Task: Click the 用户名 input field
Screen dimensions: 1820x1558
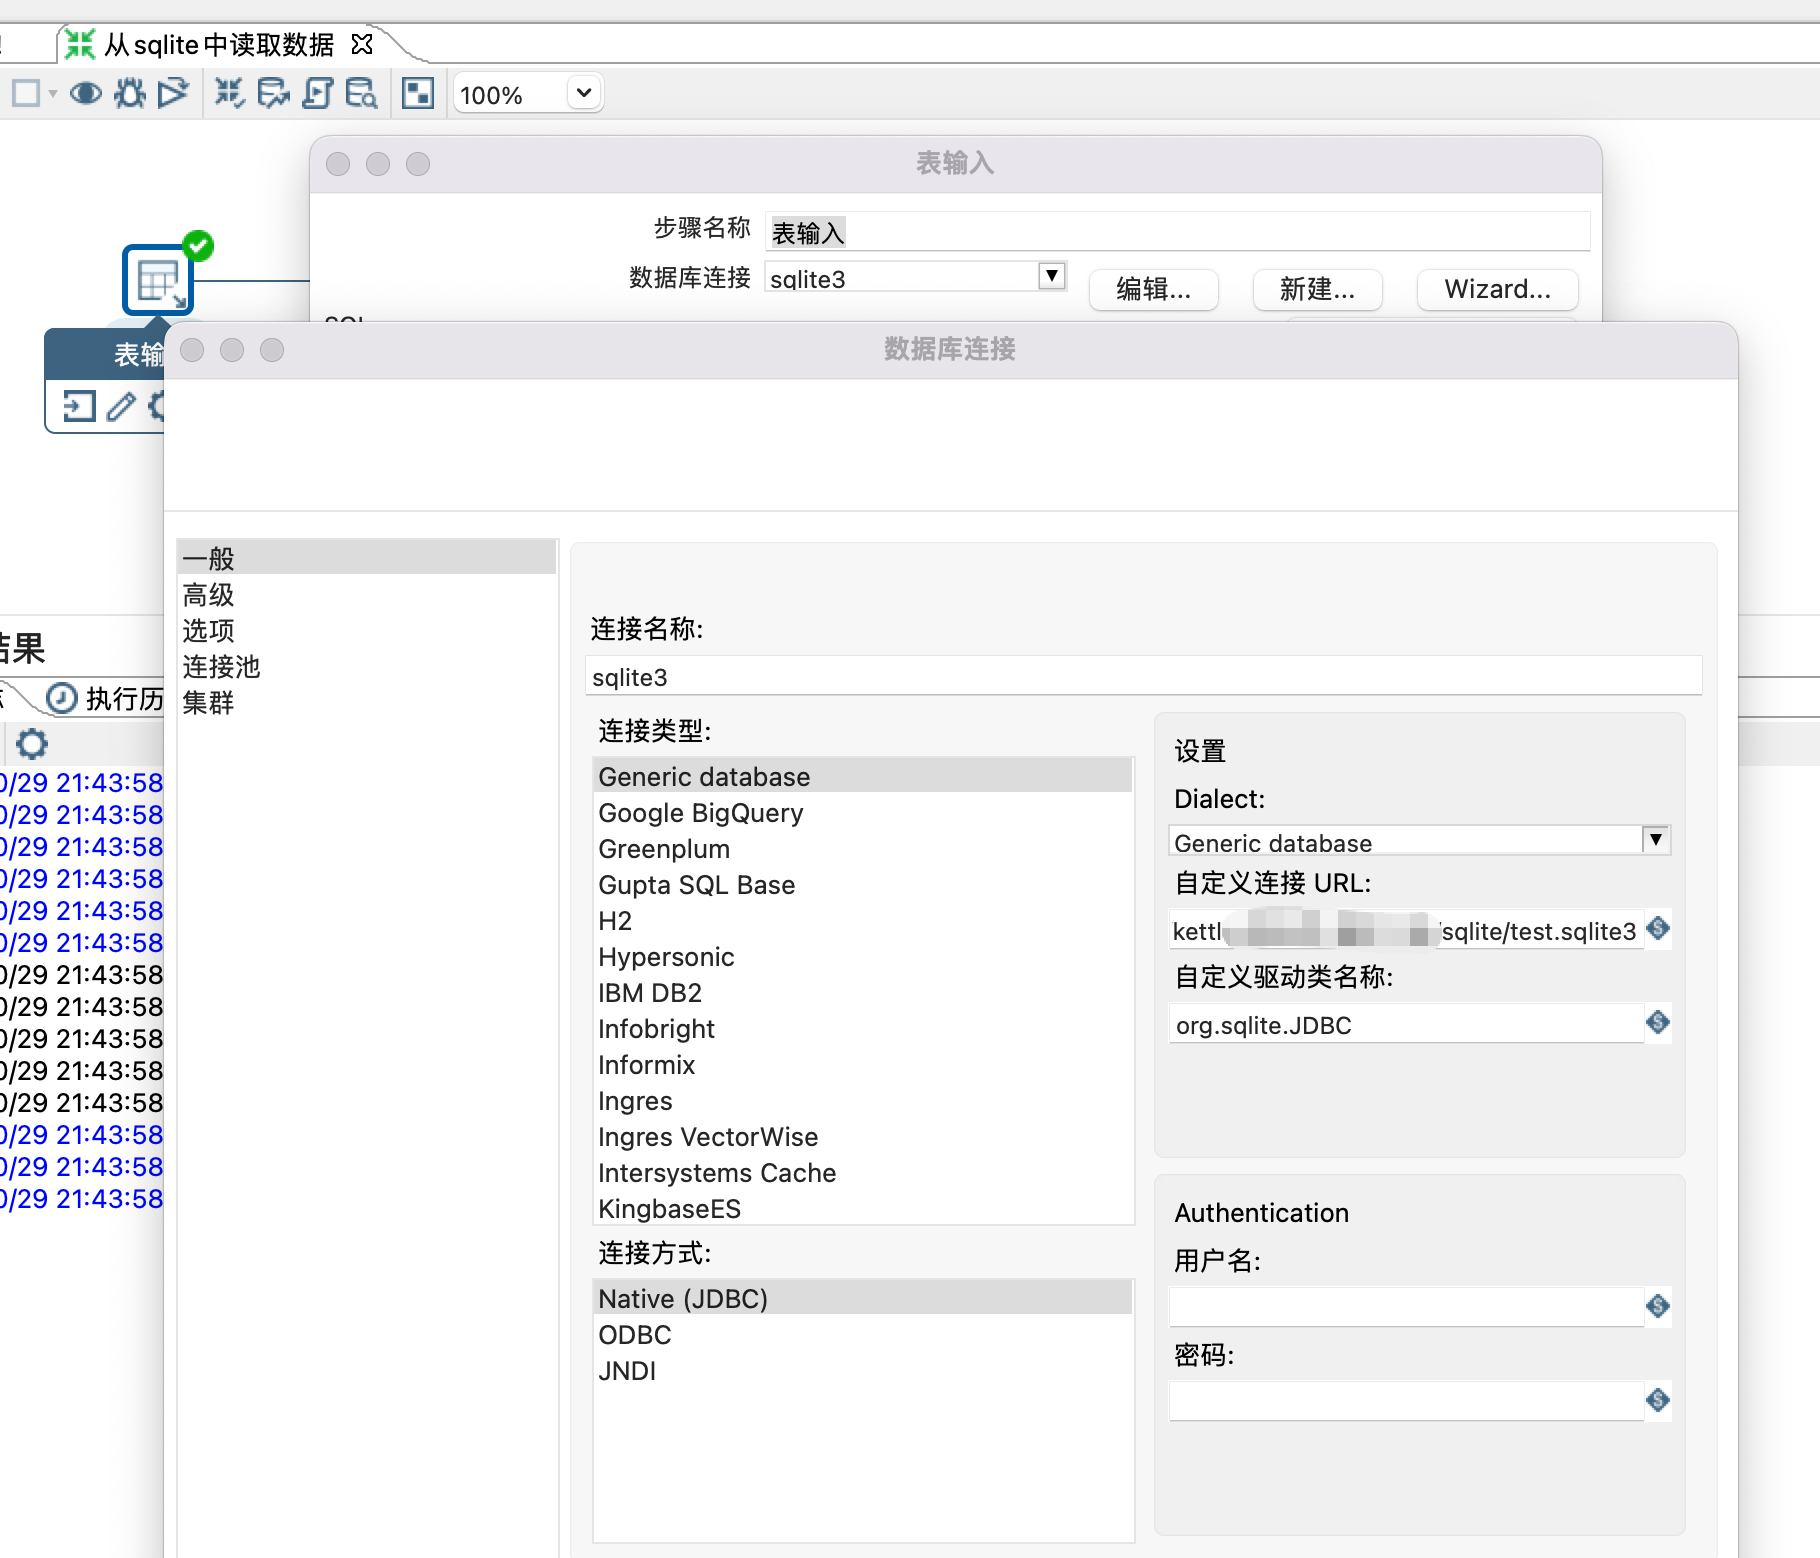Action: (x=1405, y=1307)
